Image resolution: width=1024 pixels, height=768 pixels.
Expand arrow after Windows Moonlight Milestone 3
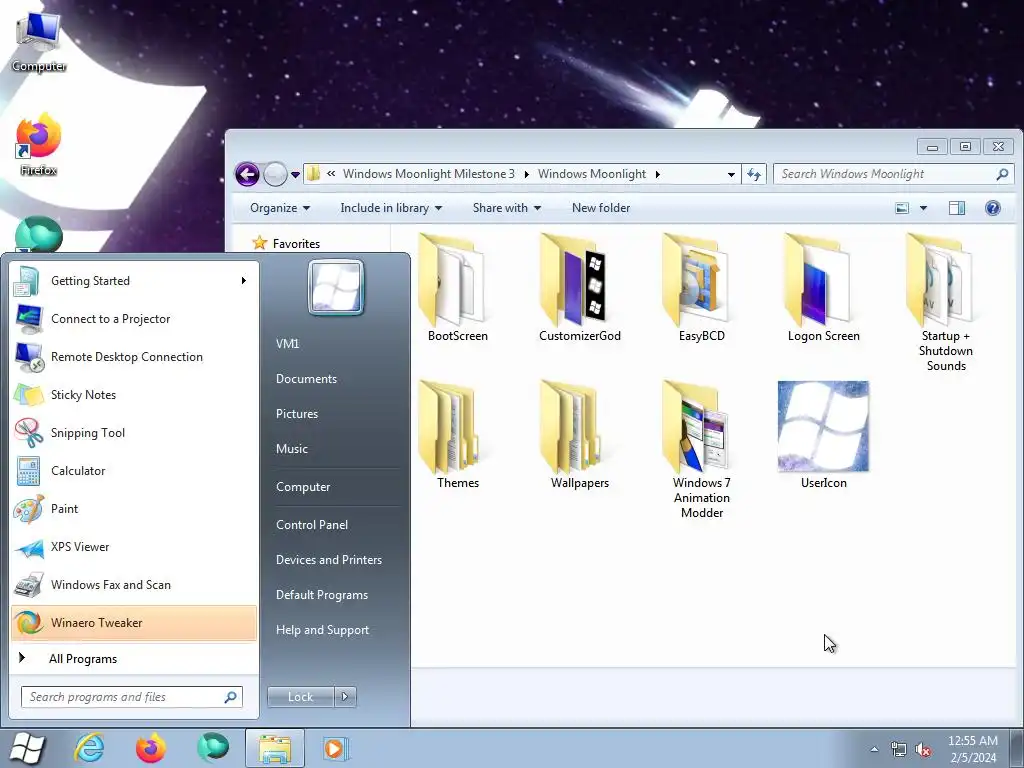526,174
